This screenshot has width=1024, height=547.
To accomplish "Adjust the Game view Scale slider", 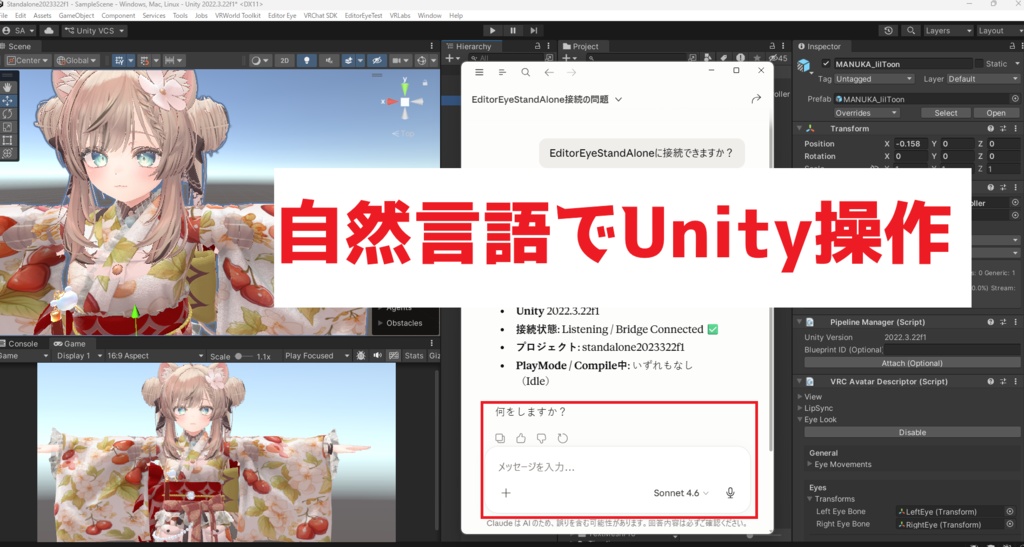I will click(x=244, y=356).
